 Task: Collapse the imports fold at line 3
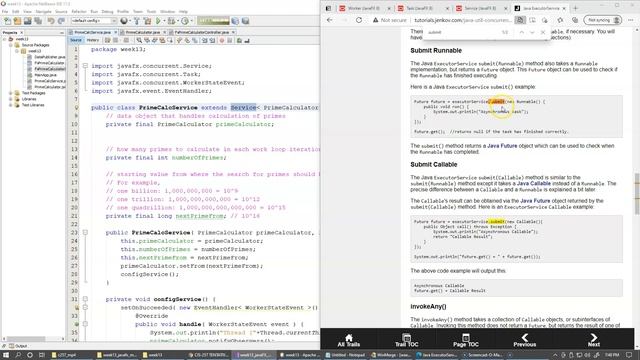[85, 66]
